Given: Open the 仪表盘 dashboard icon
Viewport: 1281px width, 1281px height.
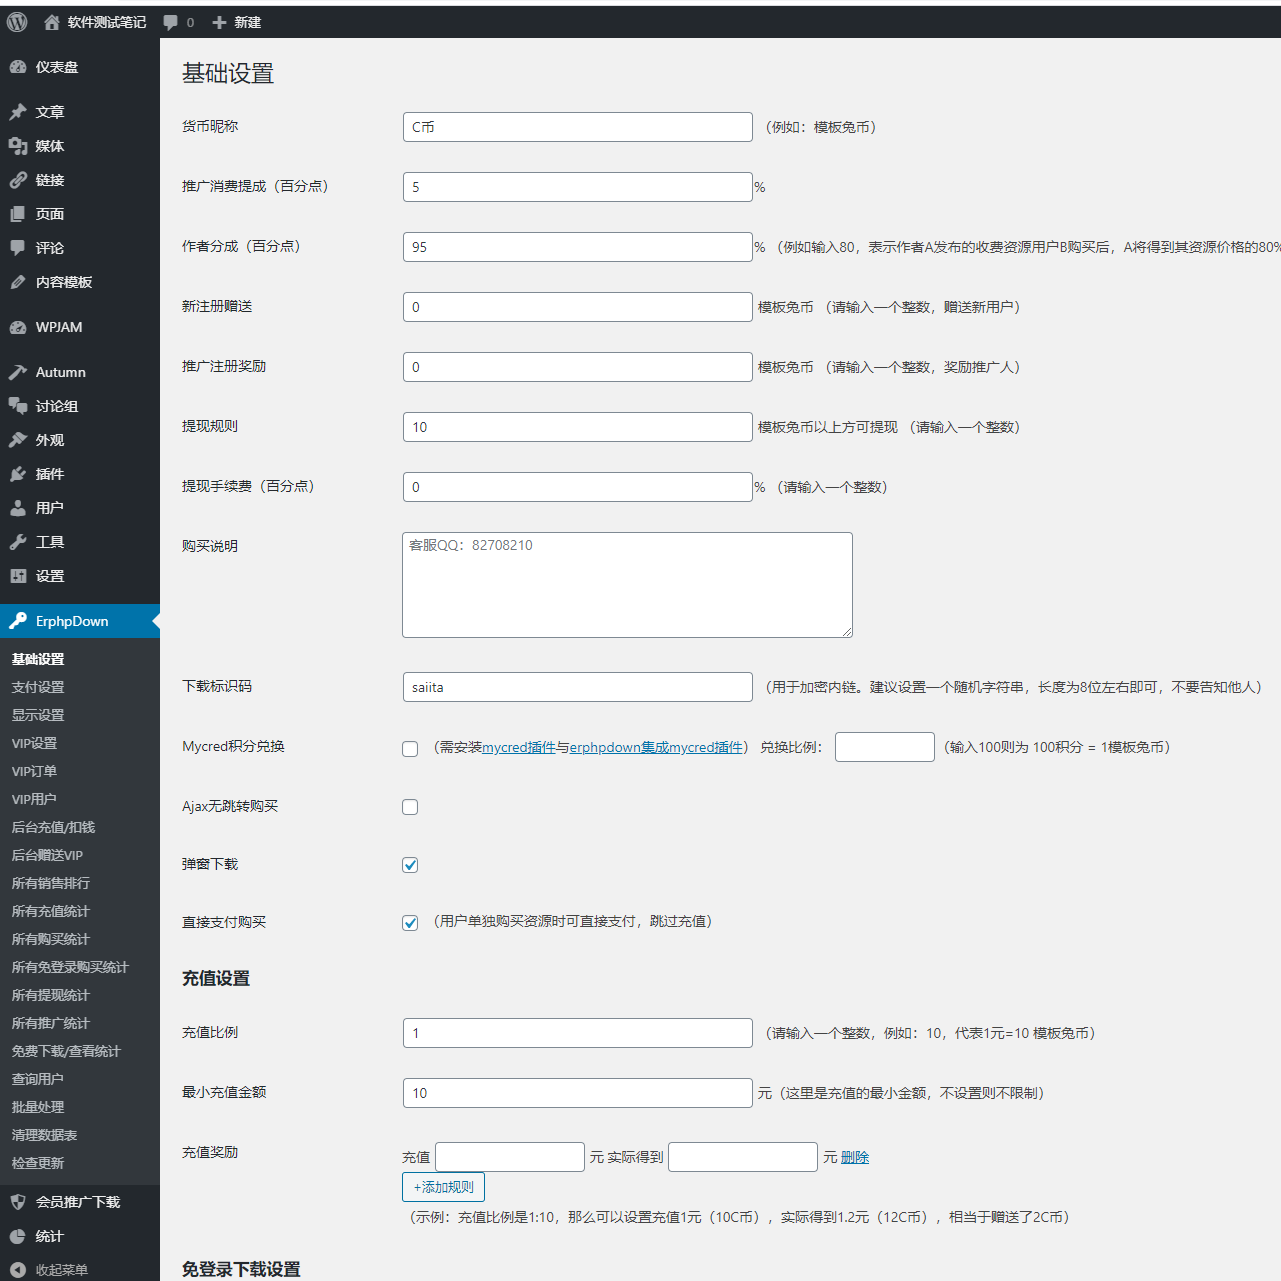Looking at the screenshot, I should click(18, 67).
